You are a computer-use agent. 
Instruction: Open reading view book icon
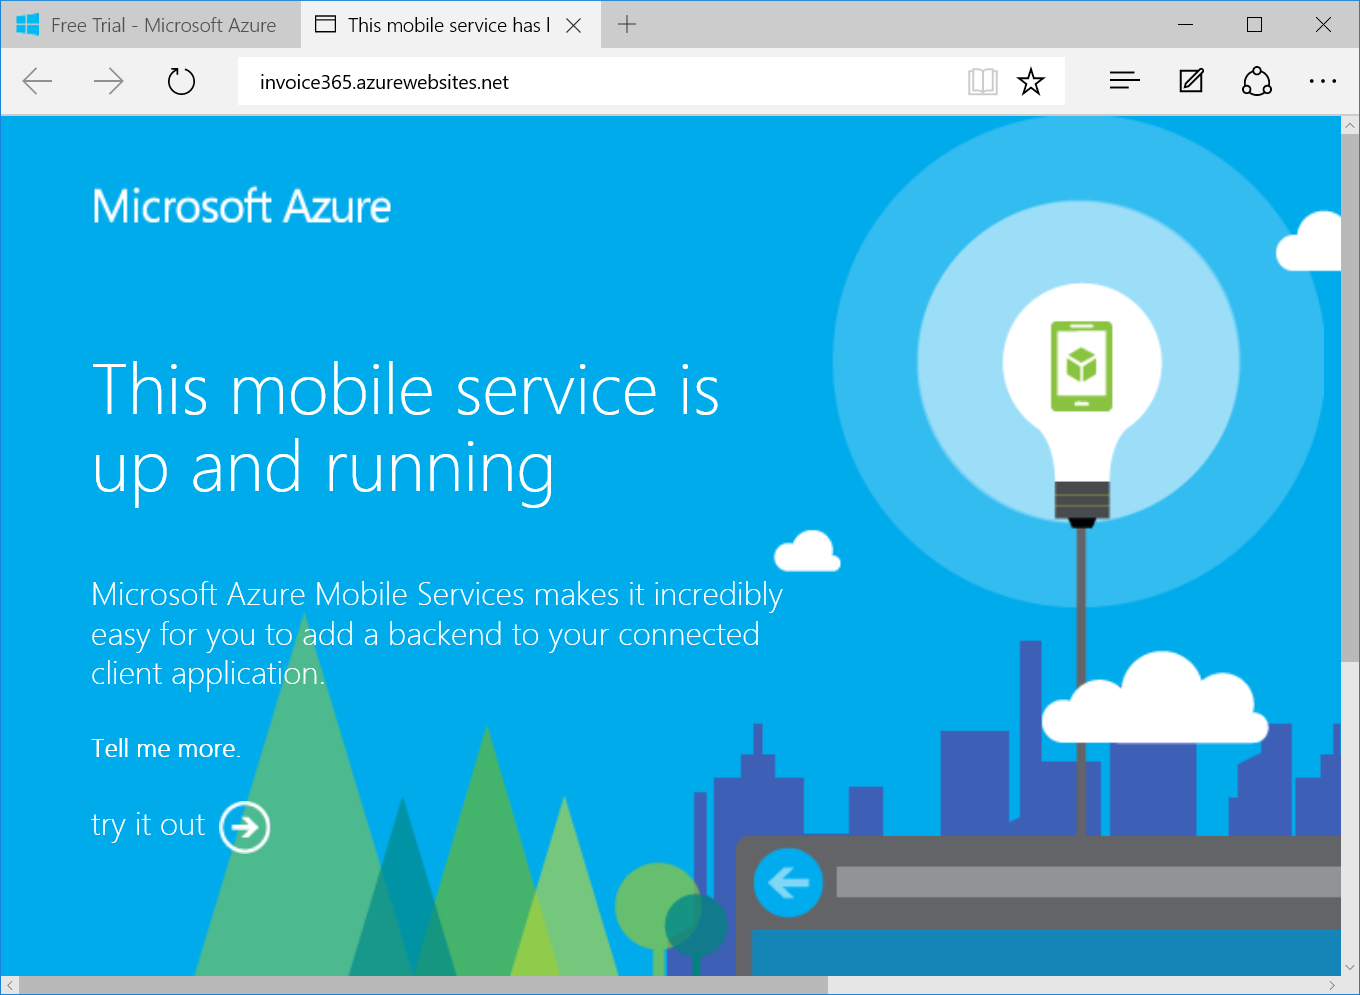[x=983, y=82]
